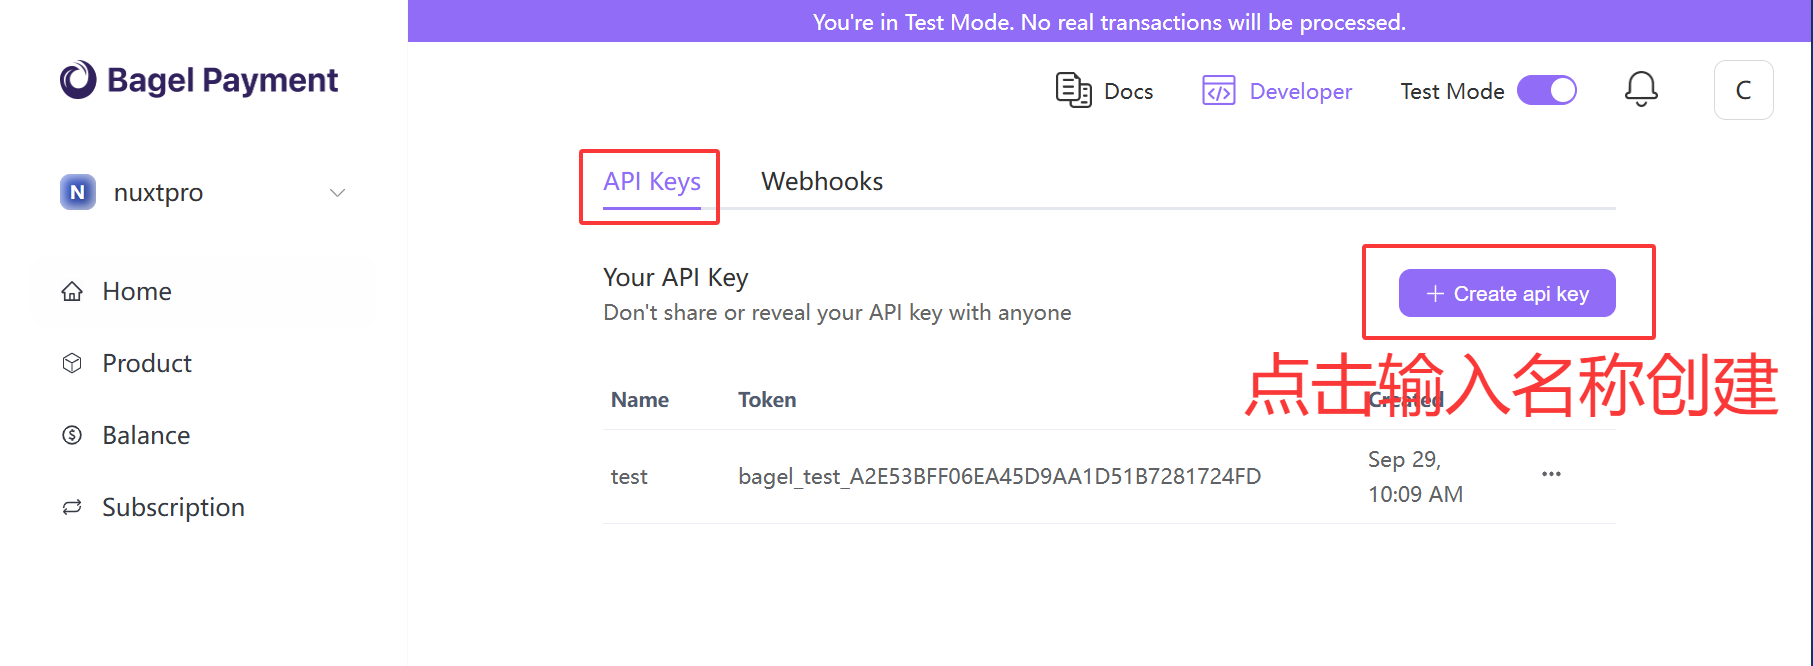
Task: Open the notifications bell
Action: (1641, 90)
